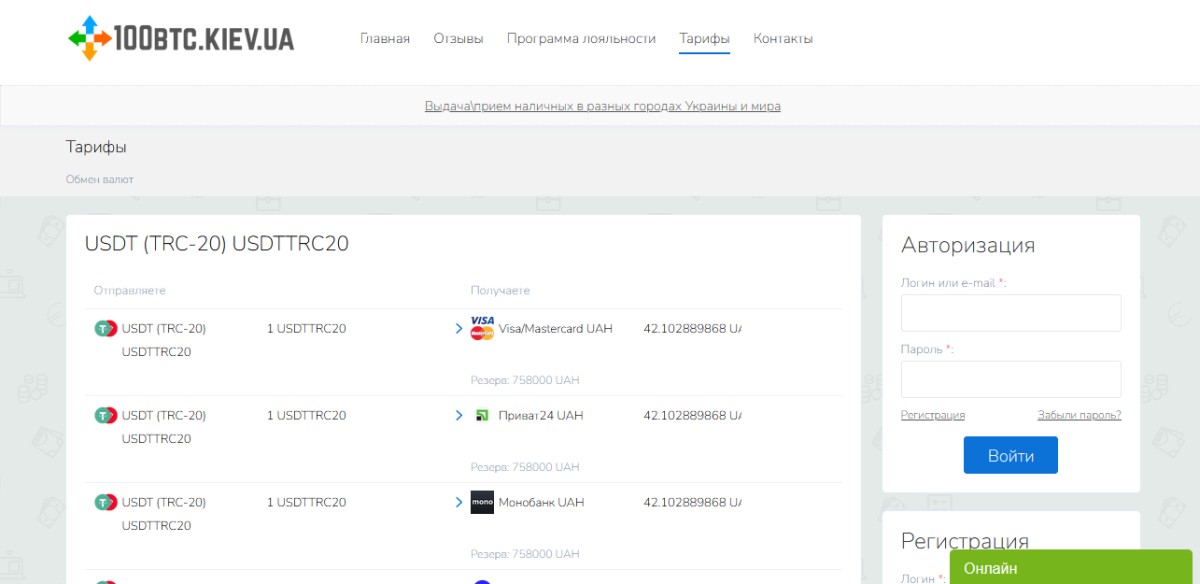
Task: Click the 42.102889868 rate in the Монобанк row
Action: tap(693, 502)
